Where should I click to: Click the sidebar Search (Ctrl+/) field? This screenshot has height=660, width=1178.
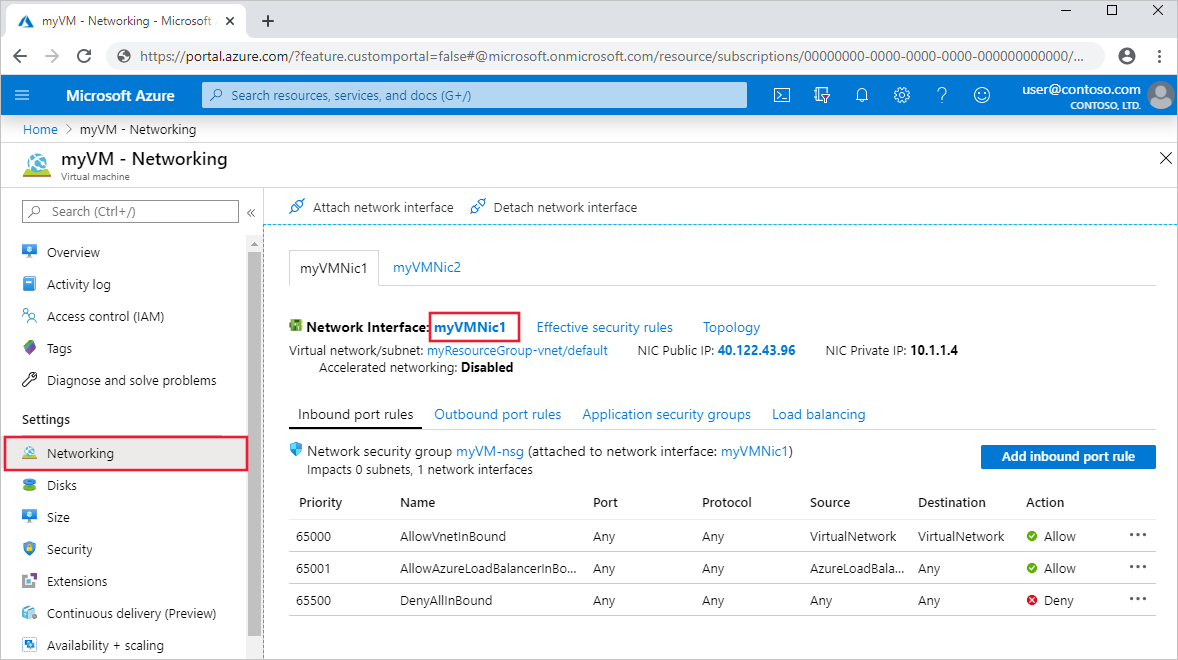130,211
